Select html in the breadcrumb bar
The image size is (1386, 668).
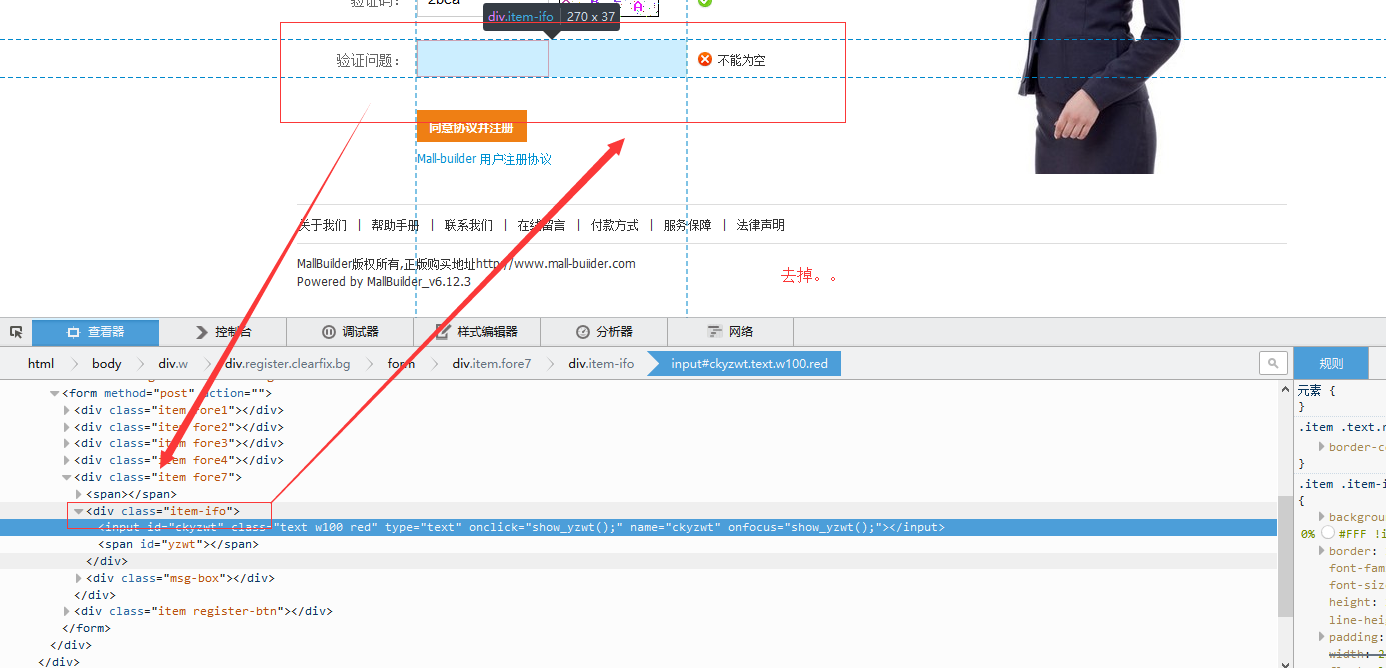pos(41,363)
